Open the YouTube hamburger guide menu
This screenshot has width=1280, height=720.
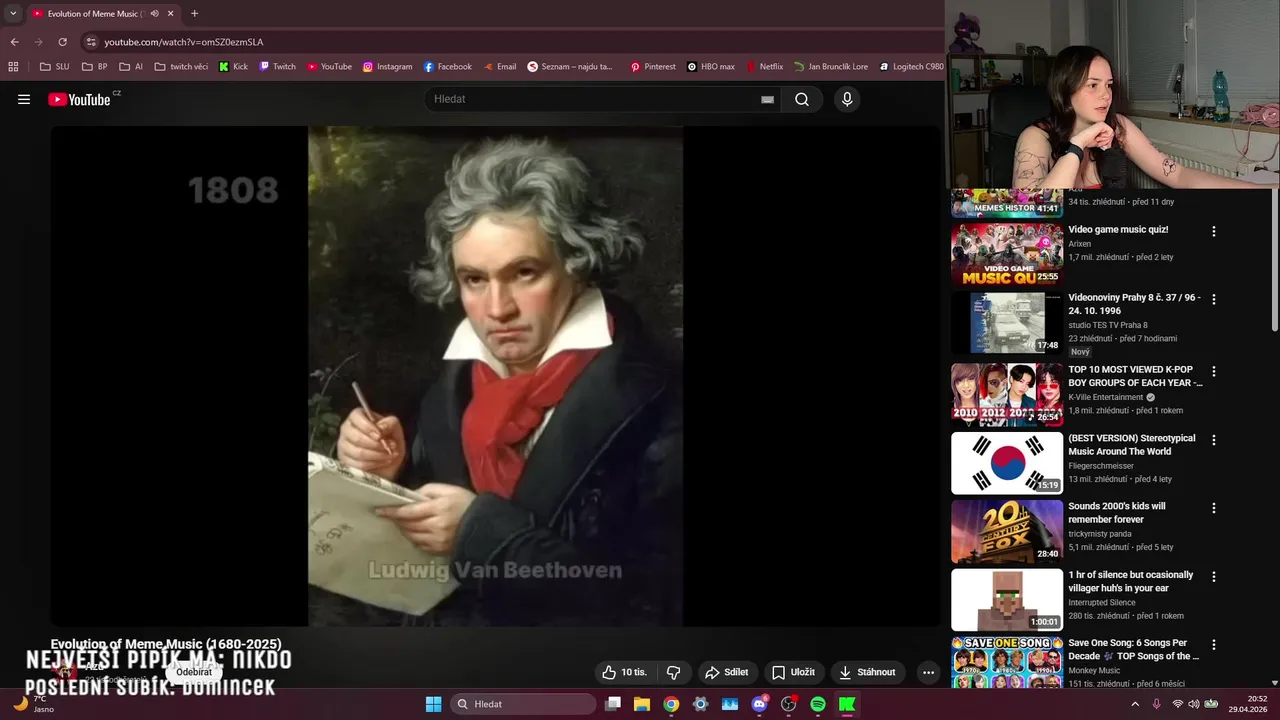[24, 99]
